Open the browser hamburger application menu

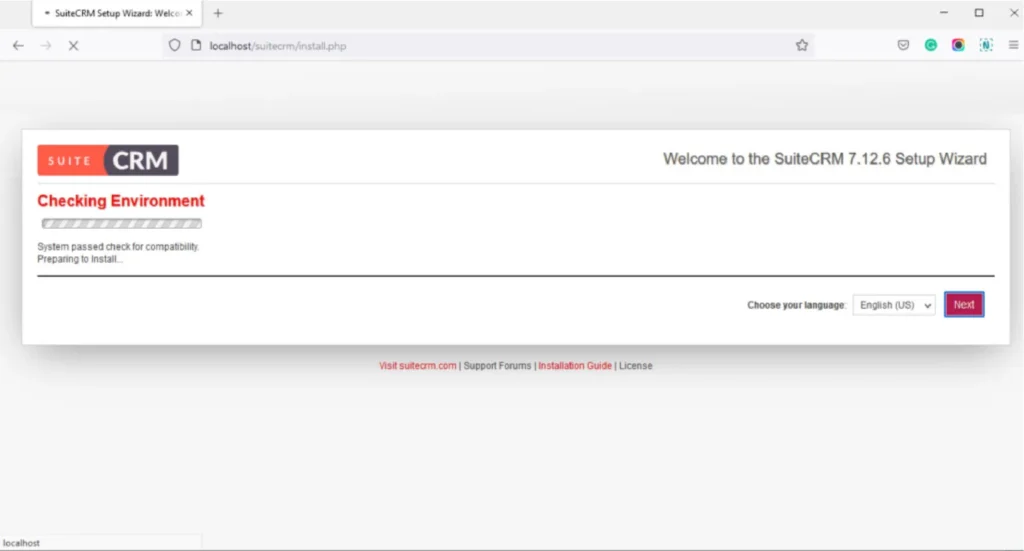[1013, 45]
